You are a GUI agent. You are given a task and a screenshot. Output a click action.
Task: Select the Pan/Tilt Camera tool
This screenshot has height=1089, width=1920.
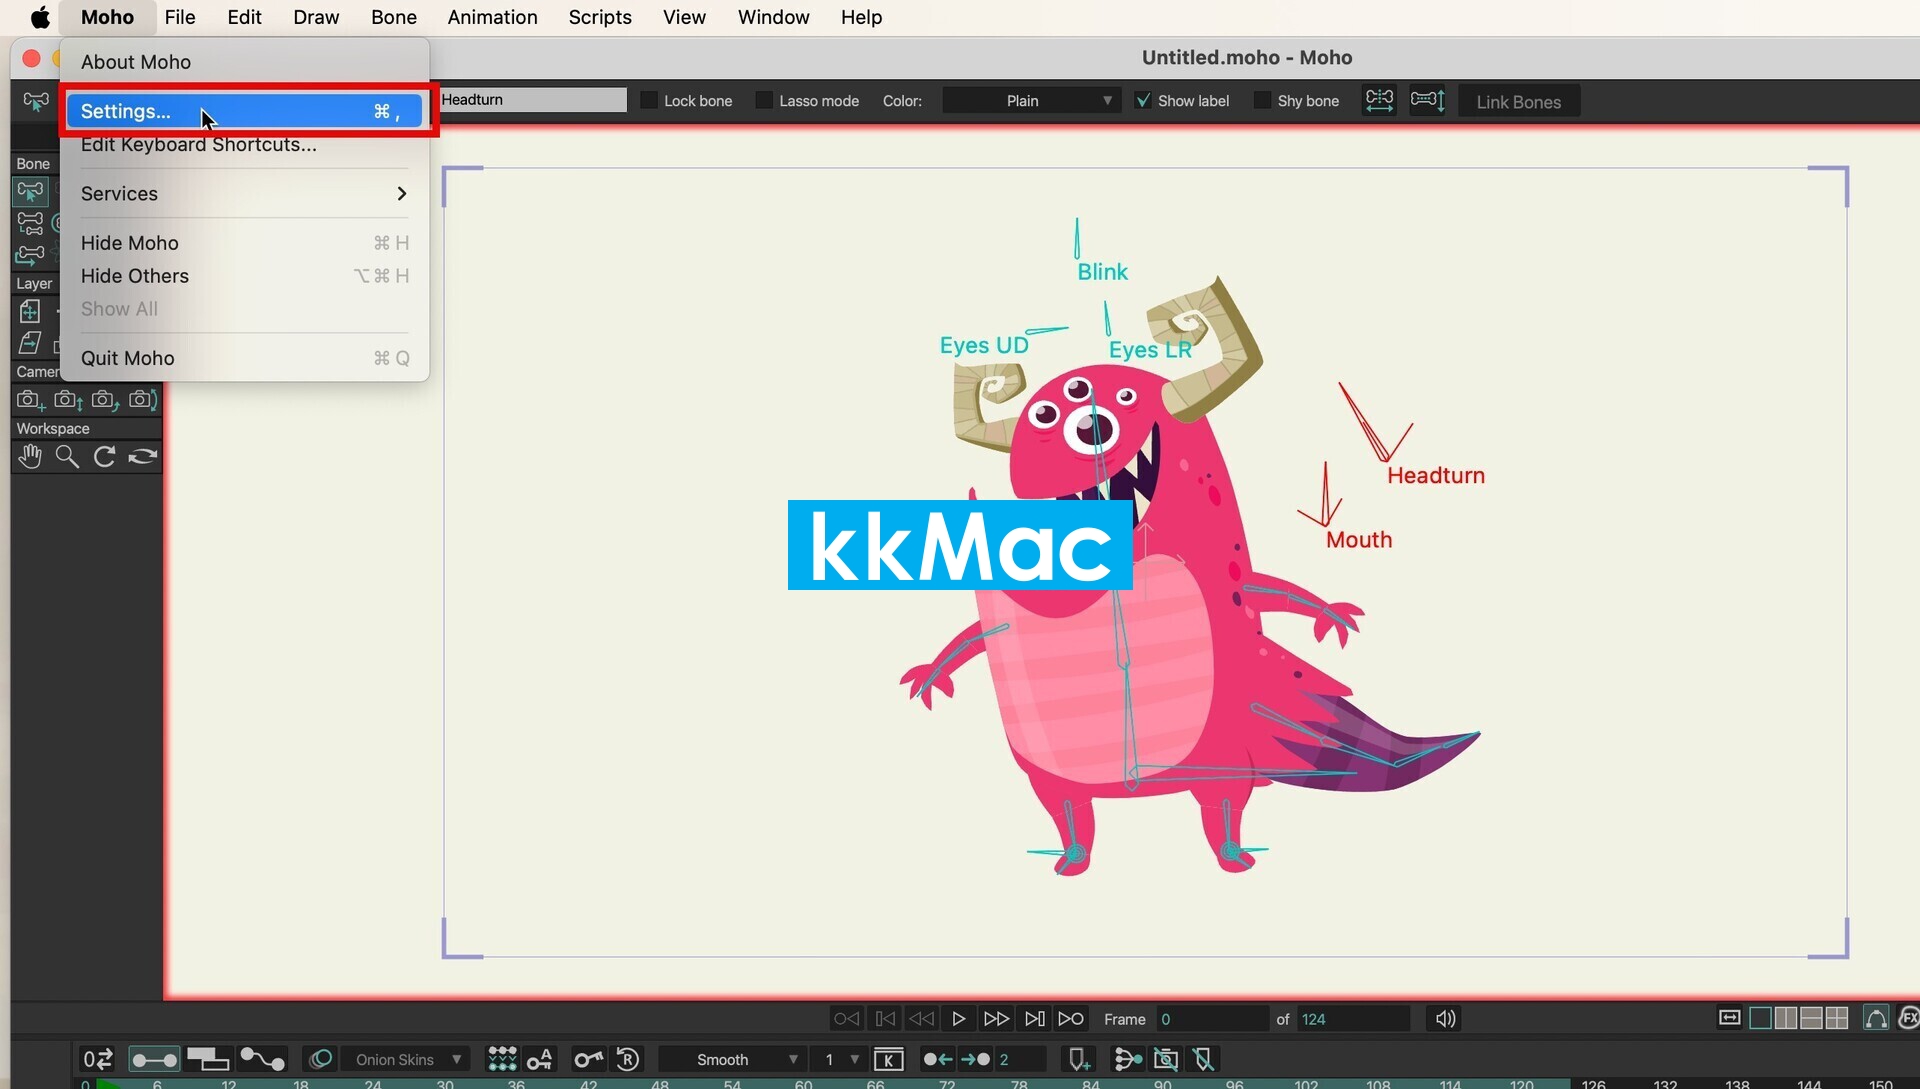(x=142, y=400)
